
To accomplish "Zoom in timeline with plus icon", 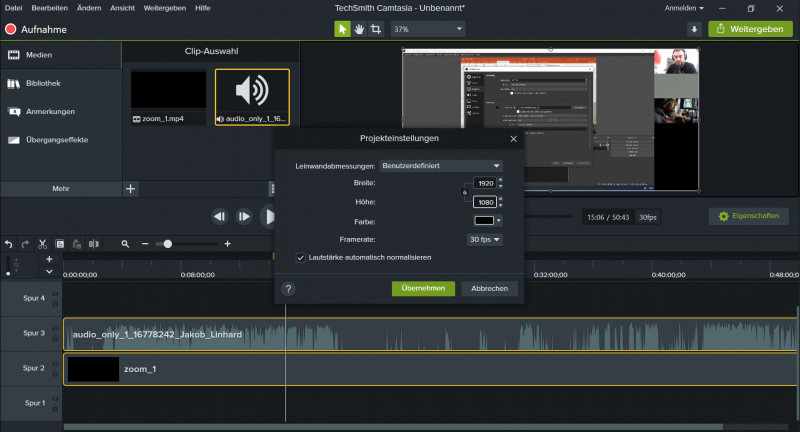I will click(228, 244).
